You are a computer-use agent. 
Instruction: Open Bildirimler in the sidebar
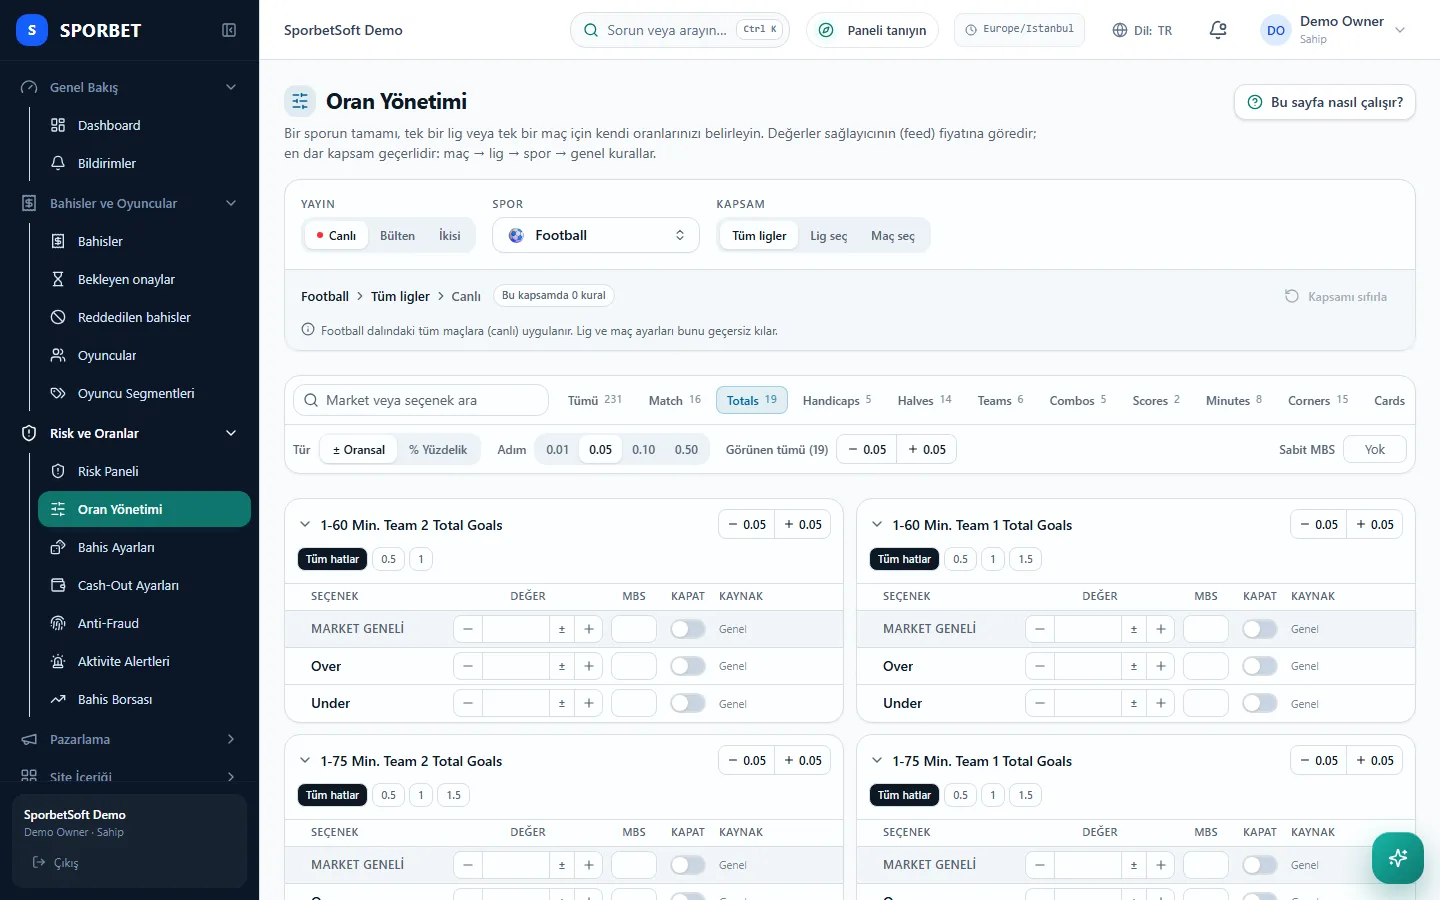[x=144, y=163]
